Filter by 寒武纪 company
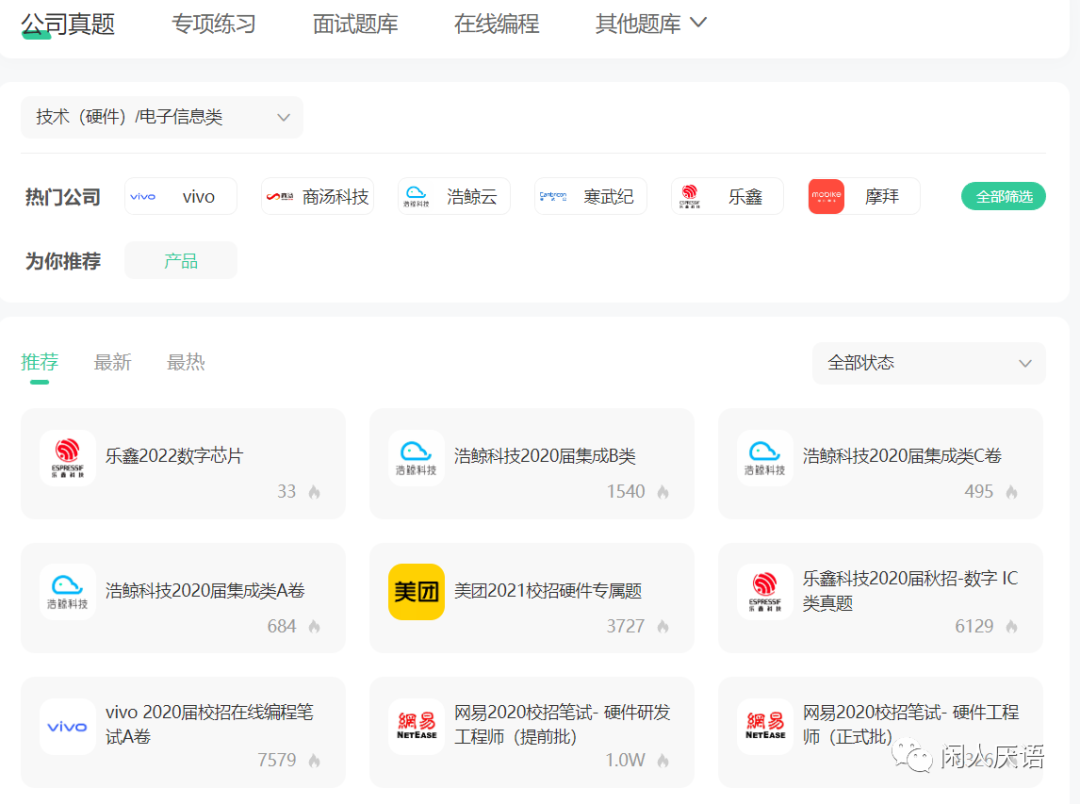Screen dimensions: 1080x804 pyautogui.click(x=608, y=197)
